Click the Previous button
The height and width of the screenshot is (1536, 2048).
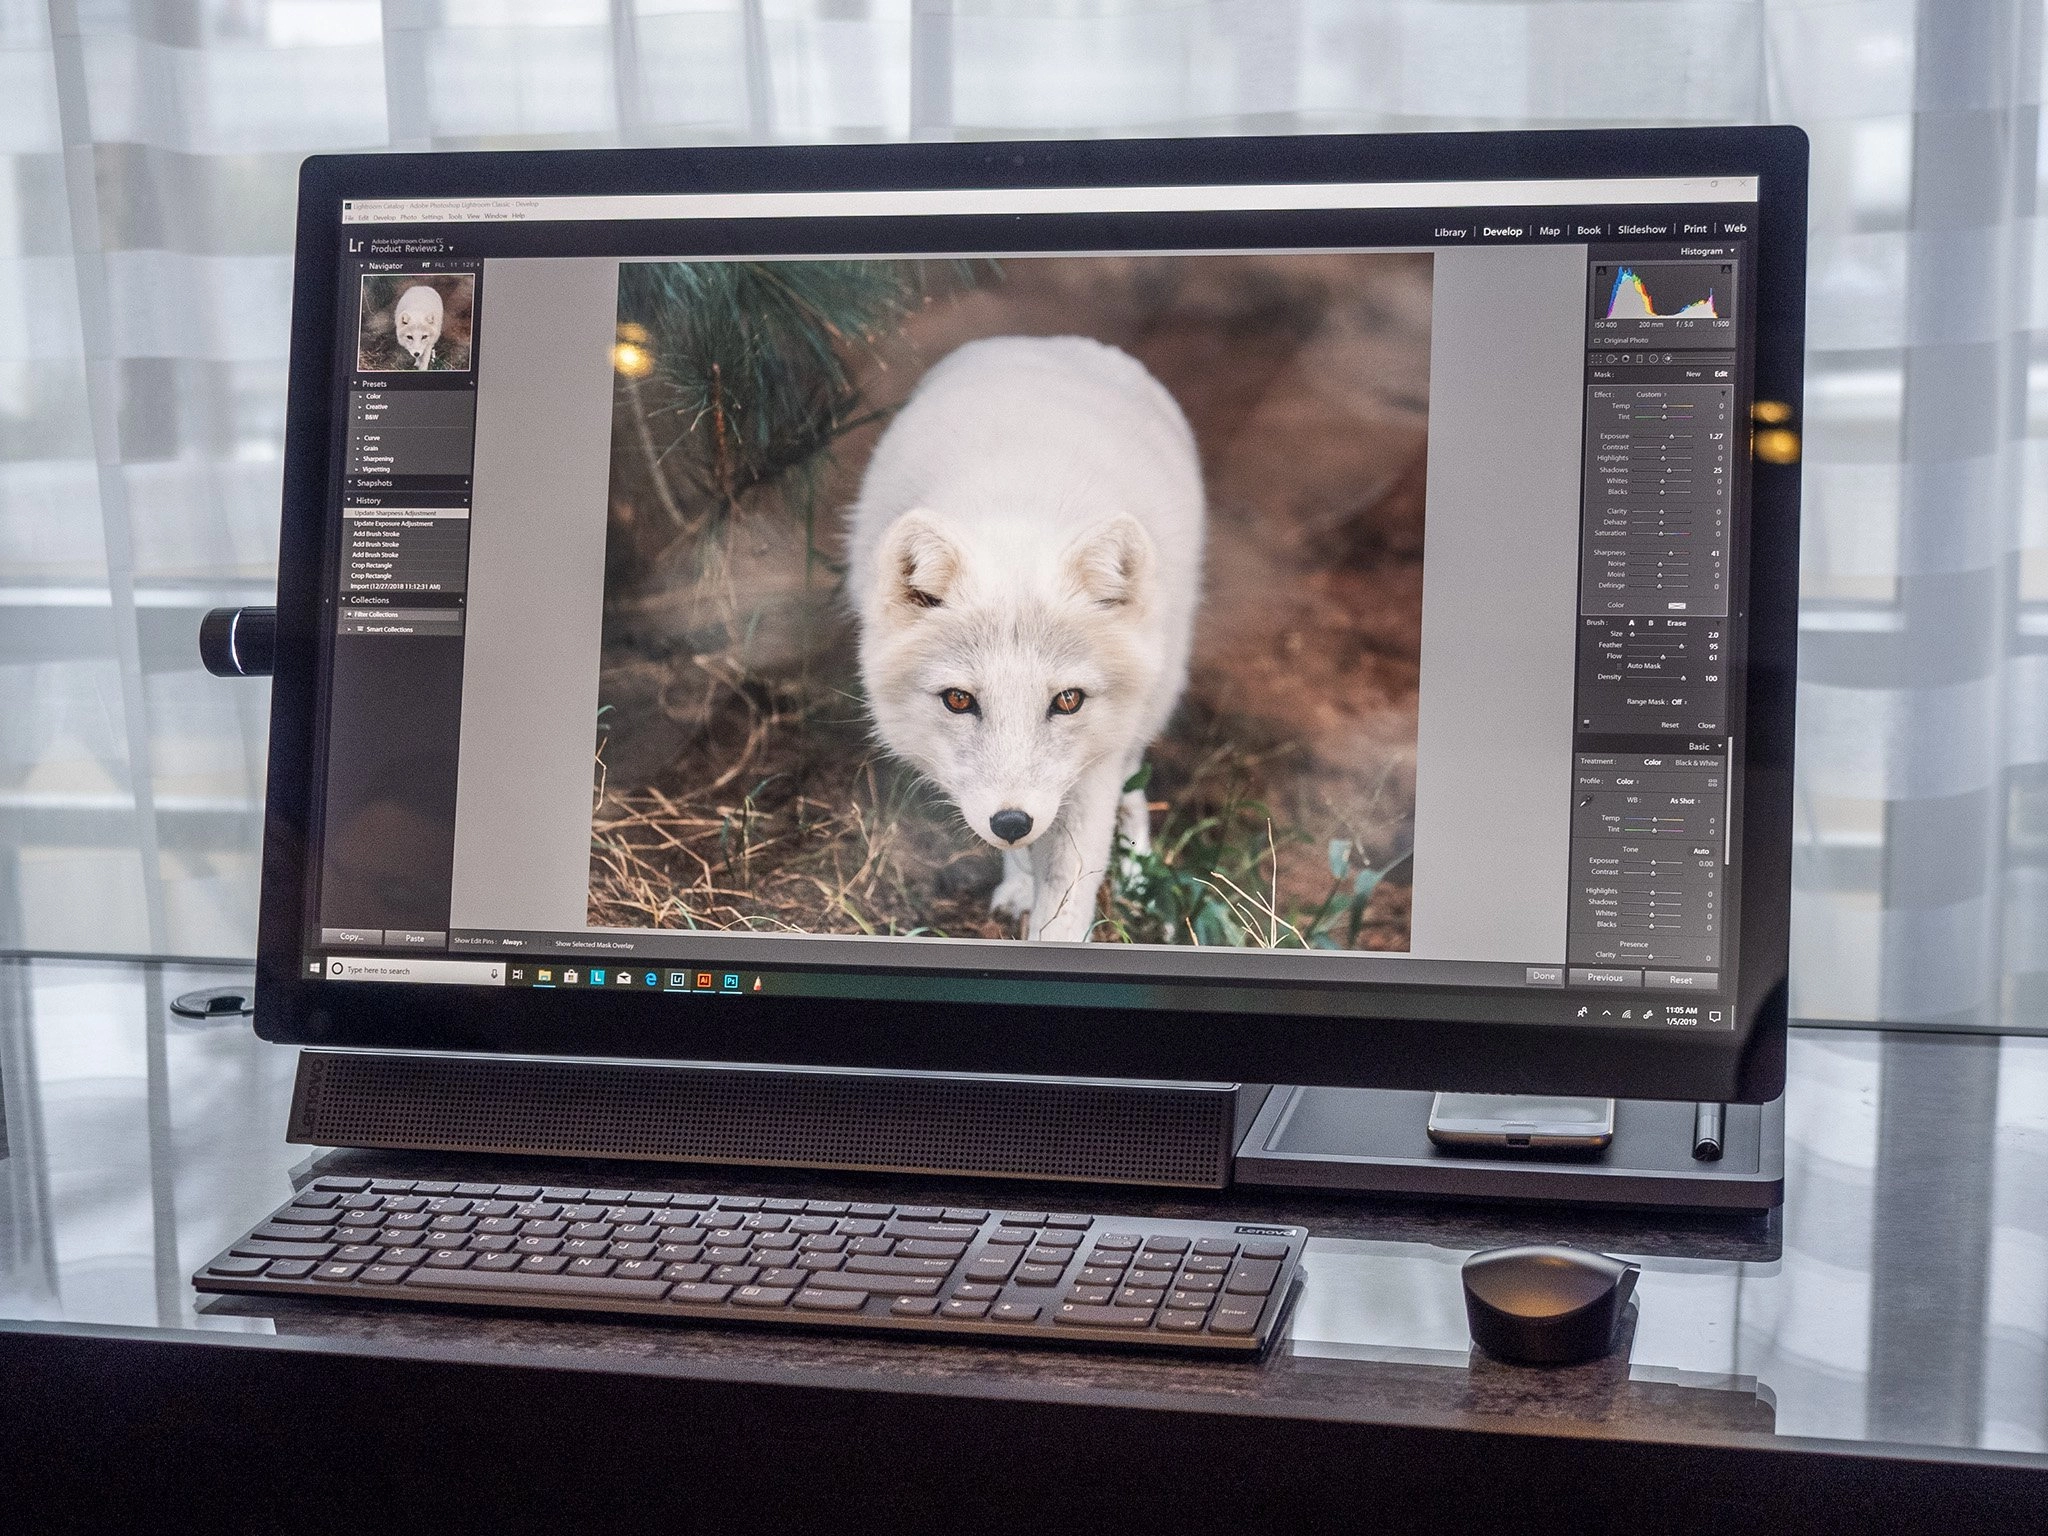pos(1604,978)
